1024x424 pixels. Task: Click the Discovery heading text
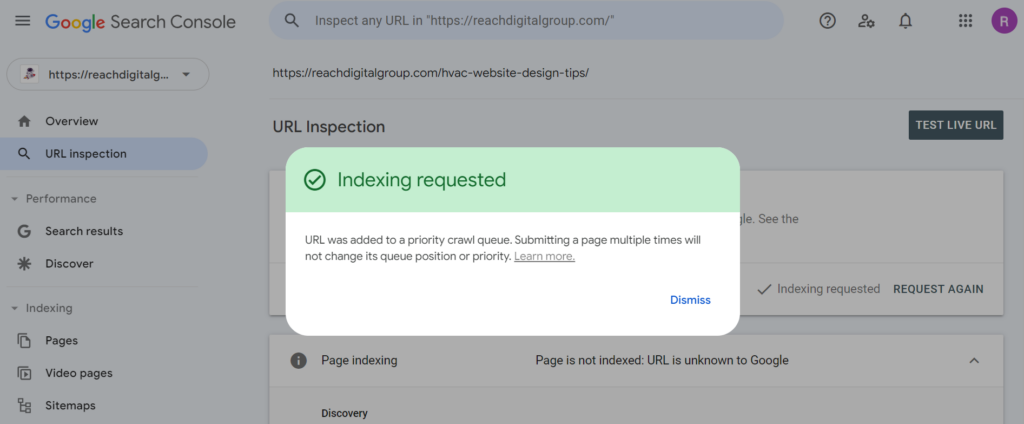pos(344,414)
